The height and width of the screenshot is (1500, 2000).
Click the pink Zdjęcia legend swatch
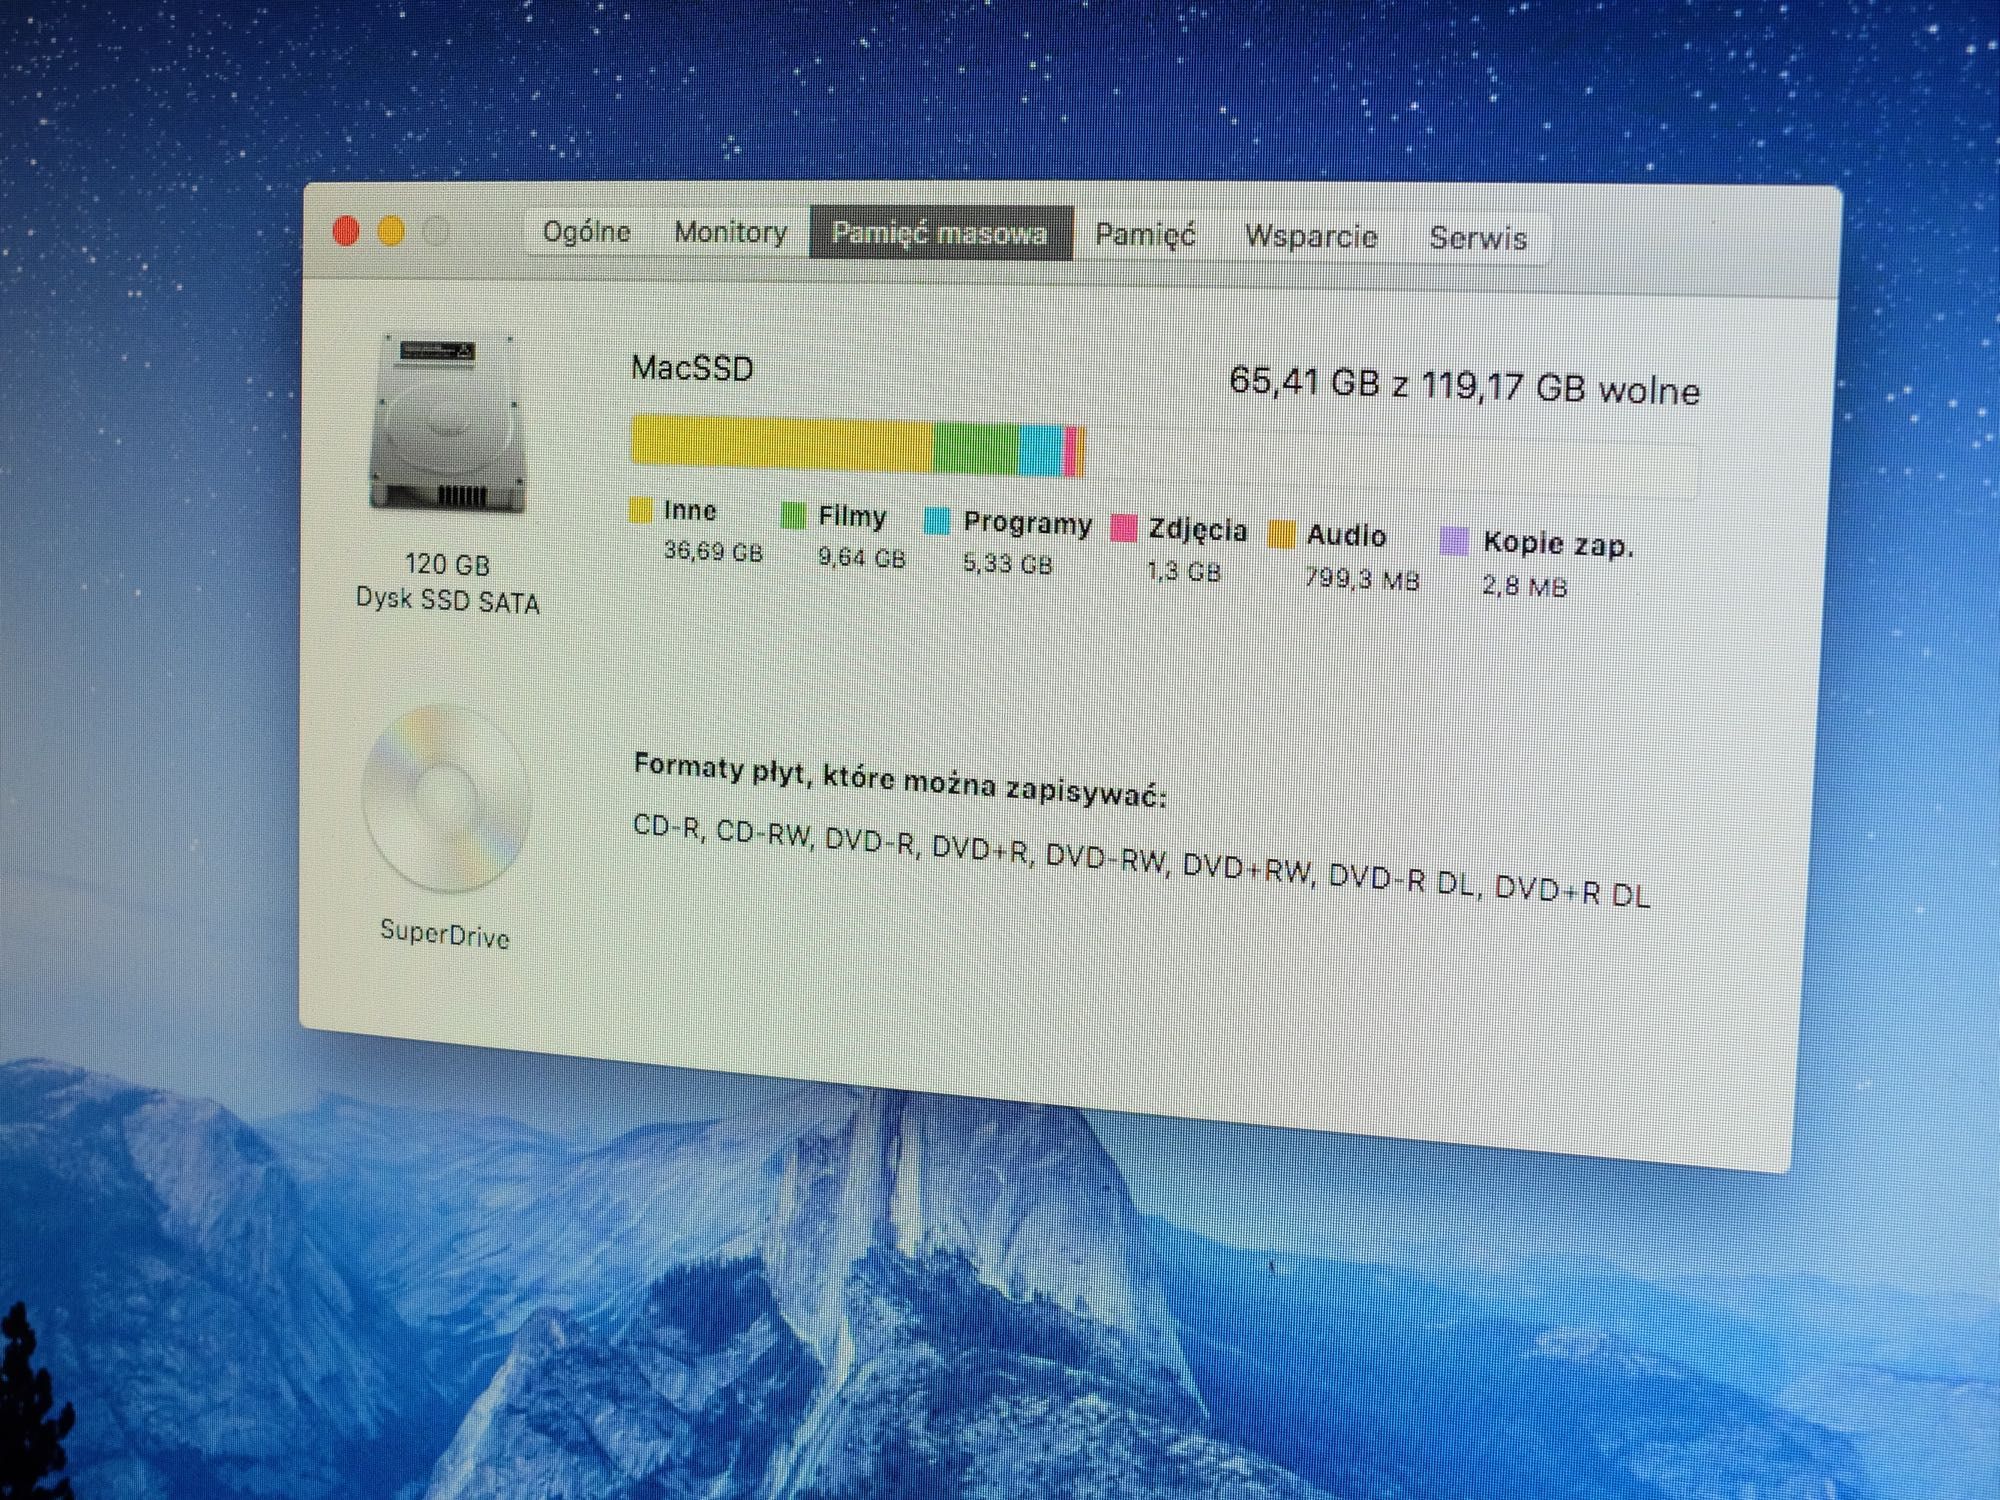pyautogui.click(x=1124, y=528)
